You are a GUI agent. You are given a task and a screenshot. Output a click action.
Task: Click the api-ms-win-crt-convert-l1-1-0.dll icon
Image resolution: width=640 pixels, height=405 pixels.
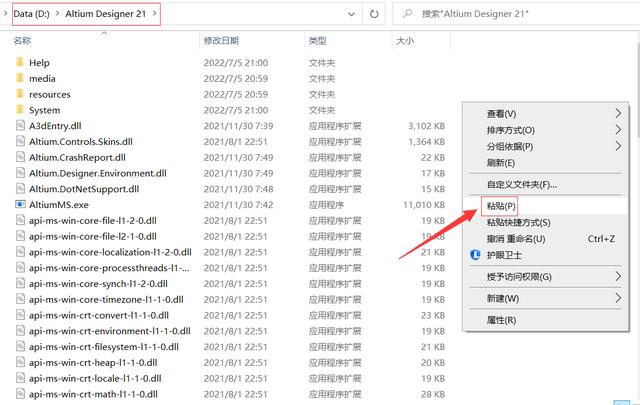pos(20,315)
